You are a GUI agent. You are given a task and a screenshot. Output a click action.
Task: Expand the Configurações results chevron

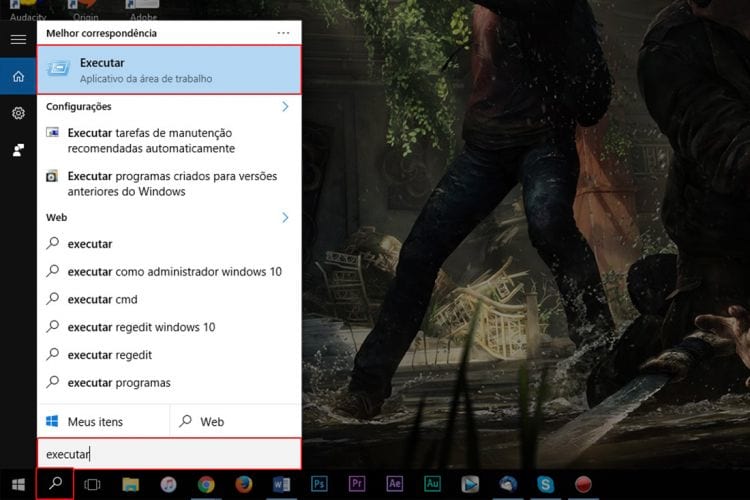pos(285,106)
